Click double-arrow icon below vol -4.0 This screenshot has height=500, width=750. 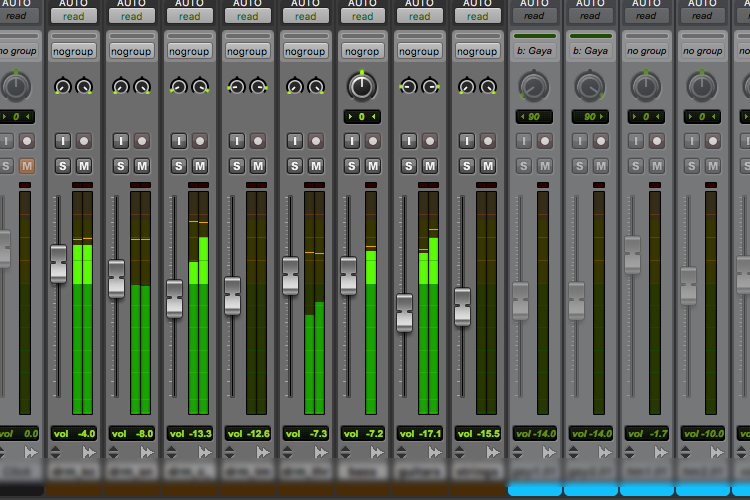89,452
